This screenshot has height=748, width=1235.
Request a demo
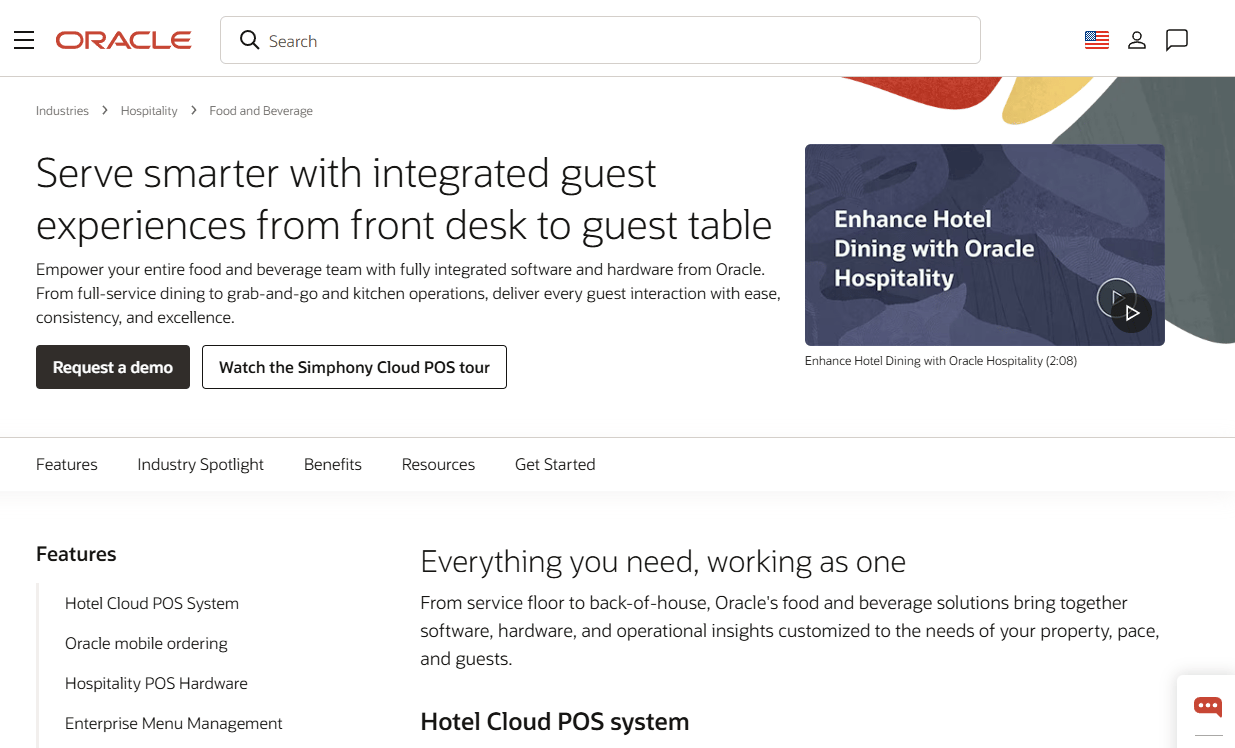tap(113, 367)
